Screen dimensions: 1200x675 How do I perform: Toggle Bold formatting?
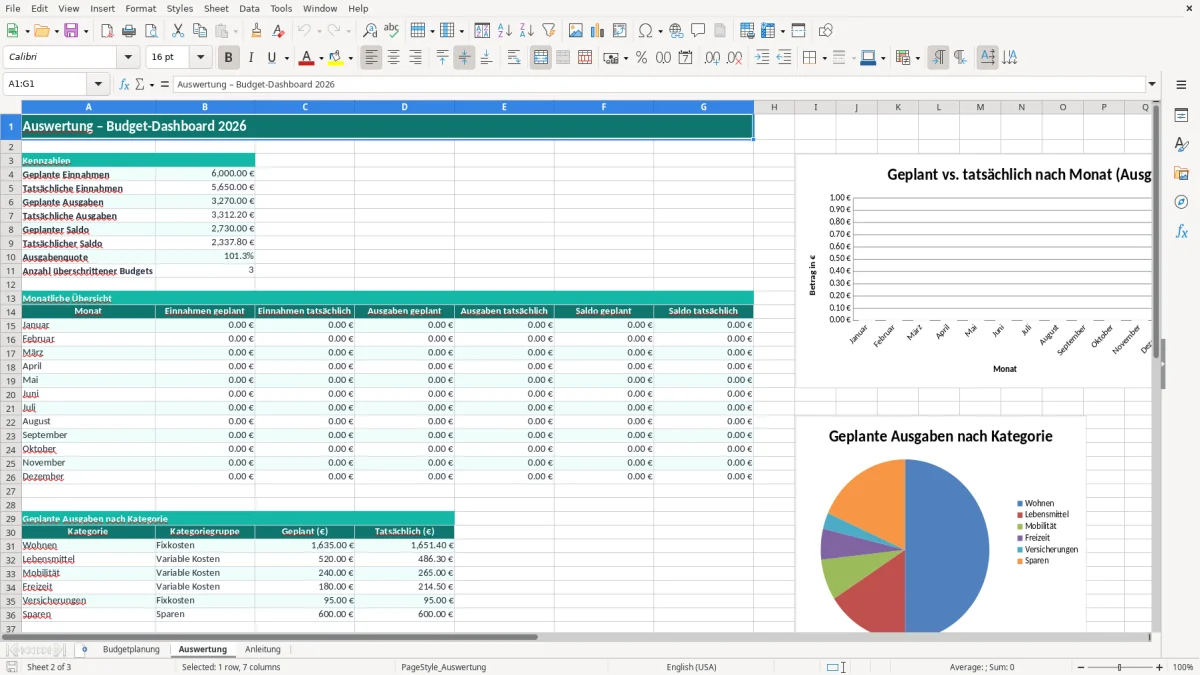click(229, 58)
